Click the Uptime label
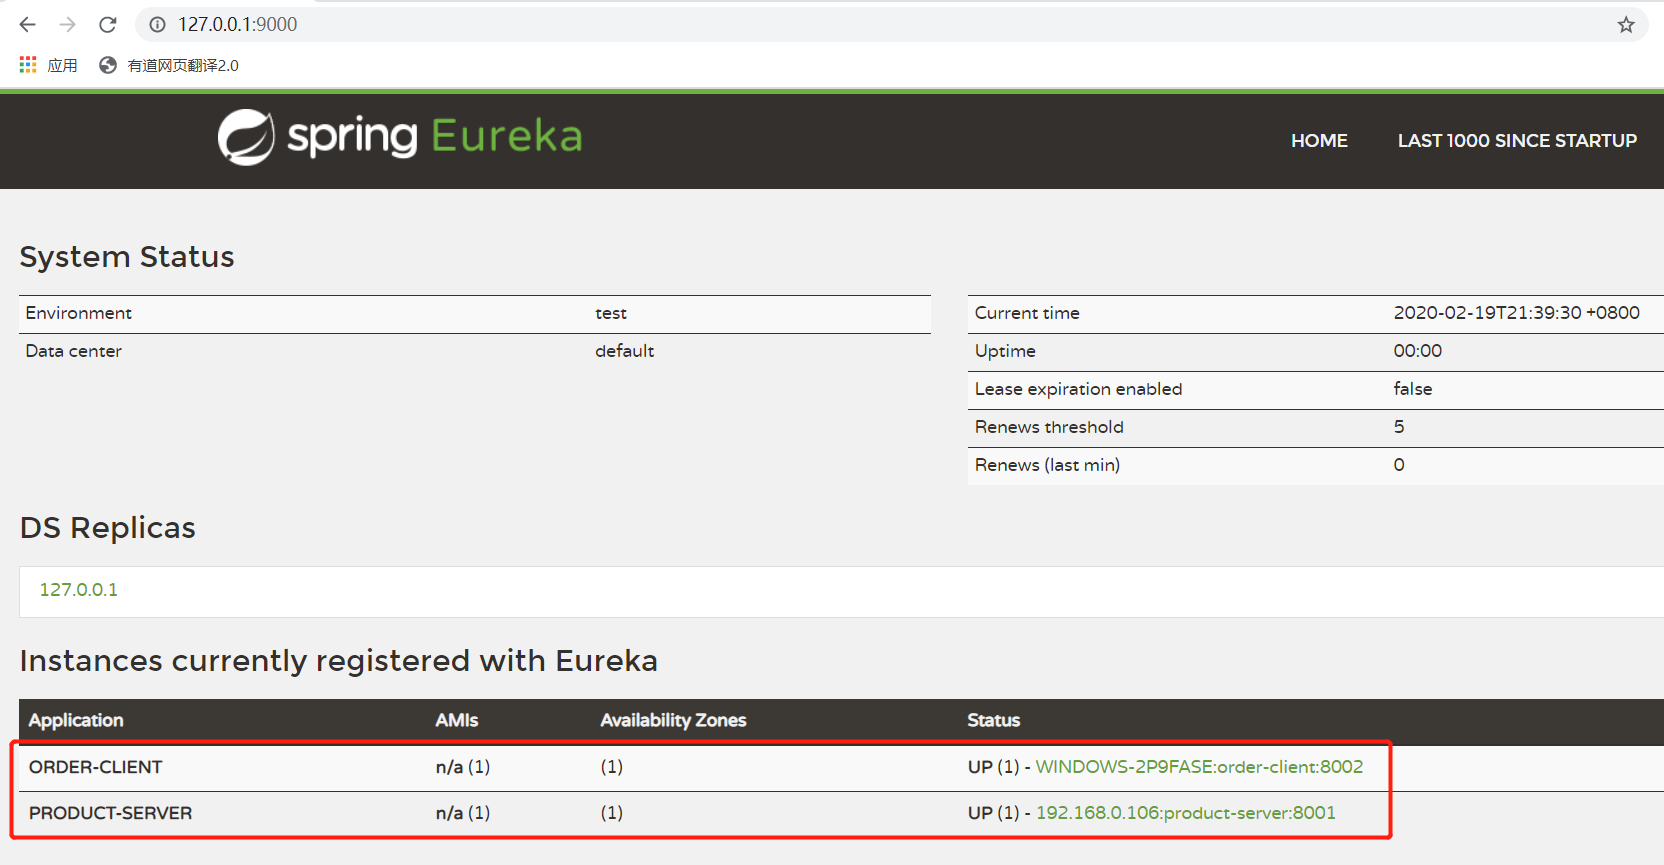 point(1005,351)
